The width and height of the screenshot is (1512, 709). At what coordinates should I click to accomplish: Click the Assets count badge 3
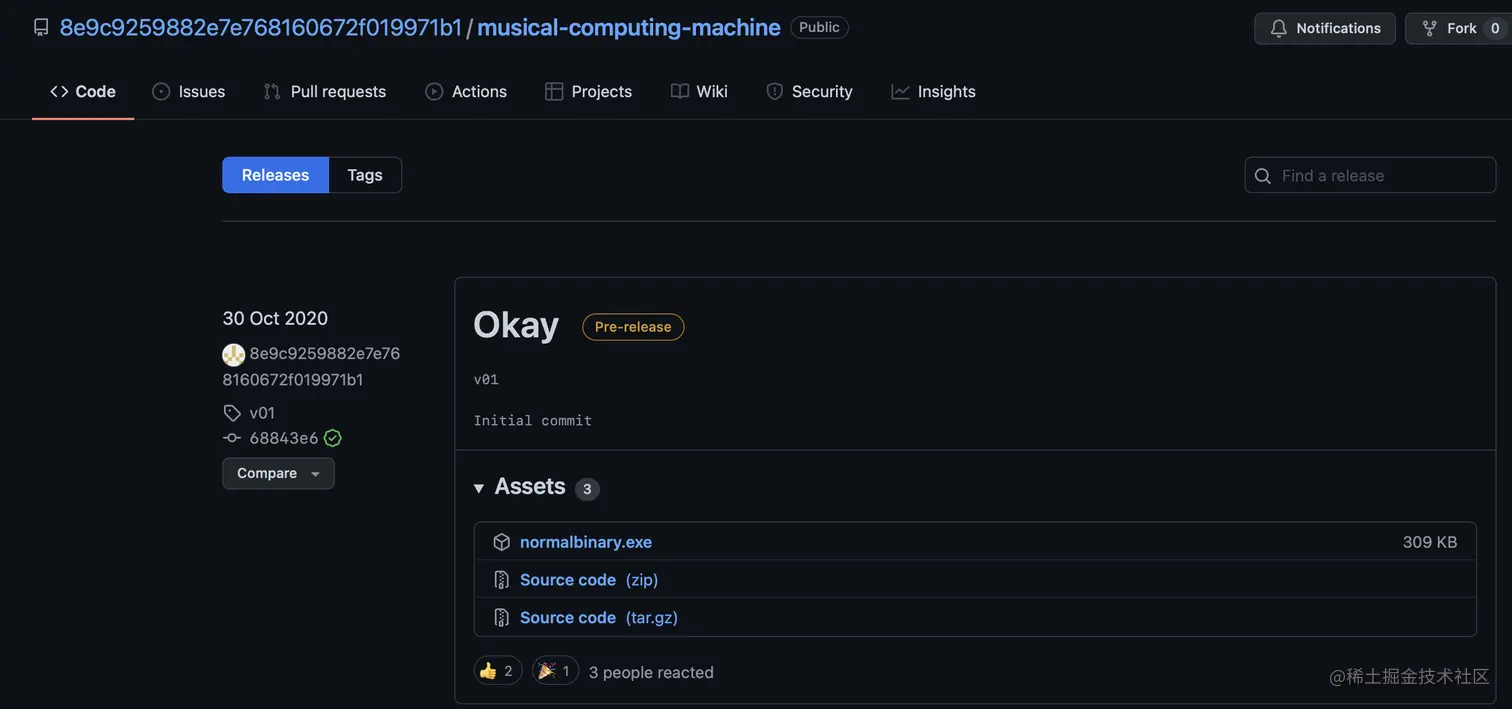[x=587, y=489]
